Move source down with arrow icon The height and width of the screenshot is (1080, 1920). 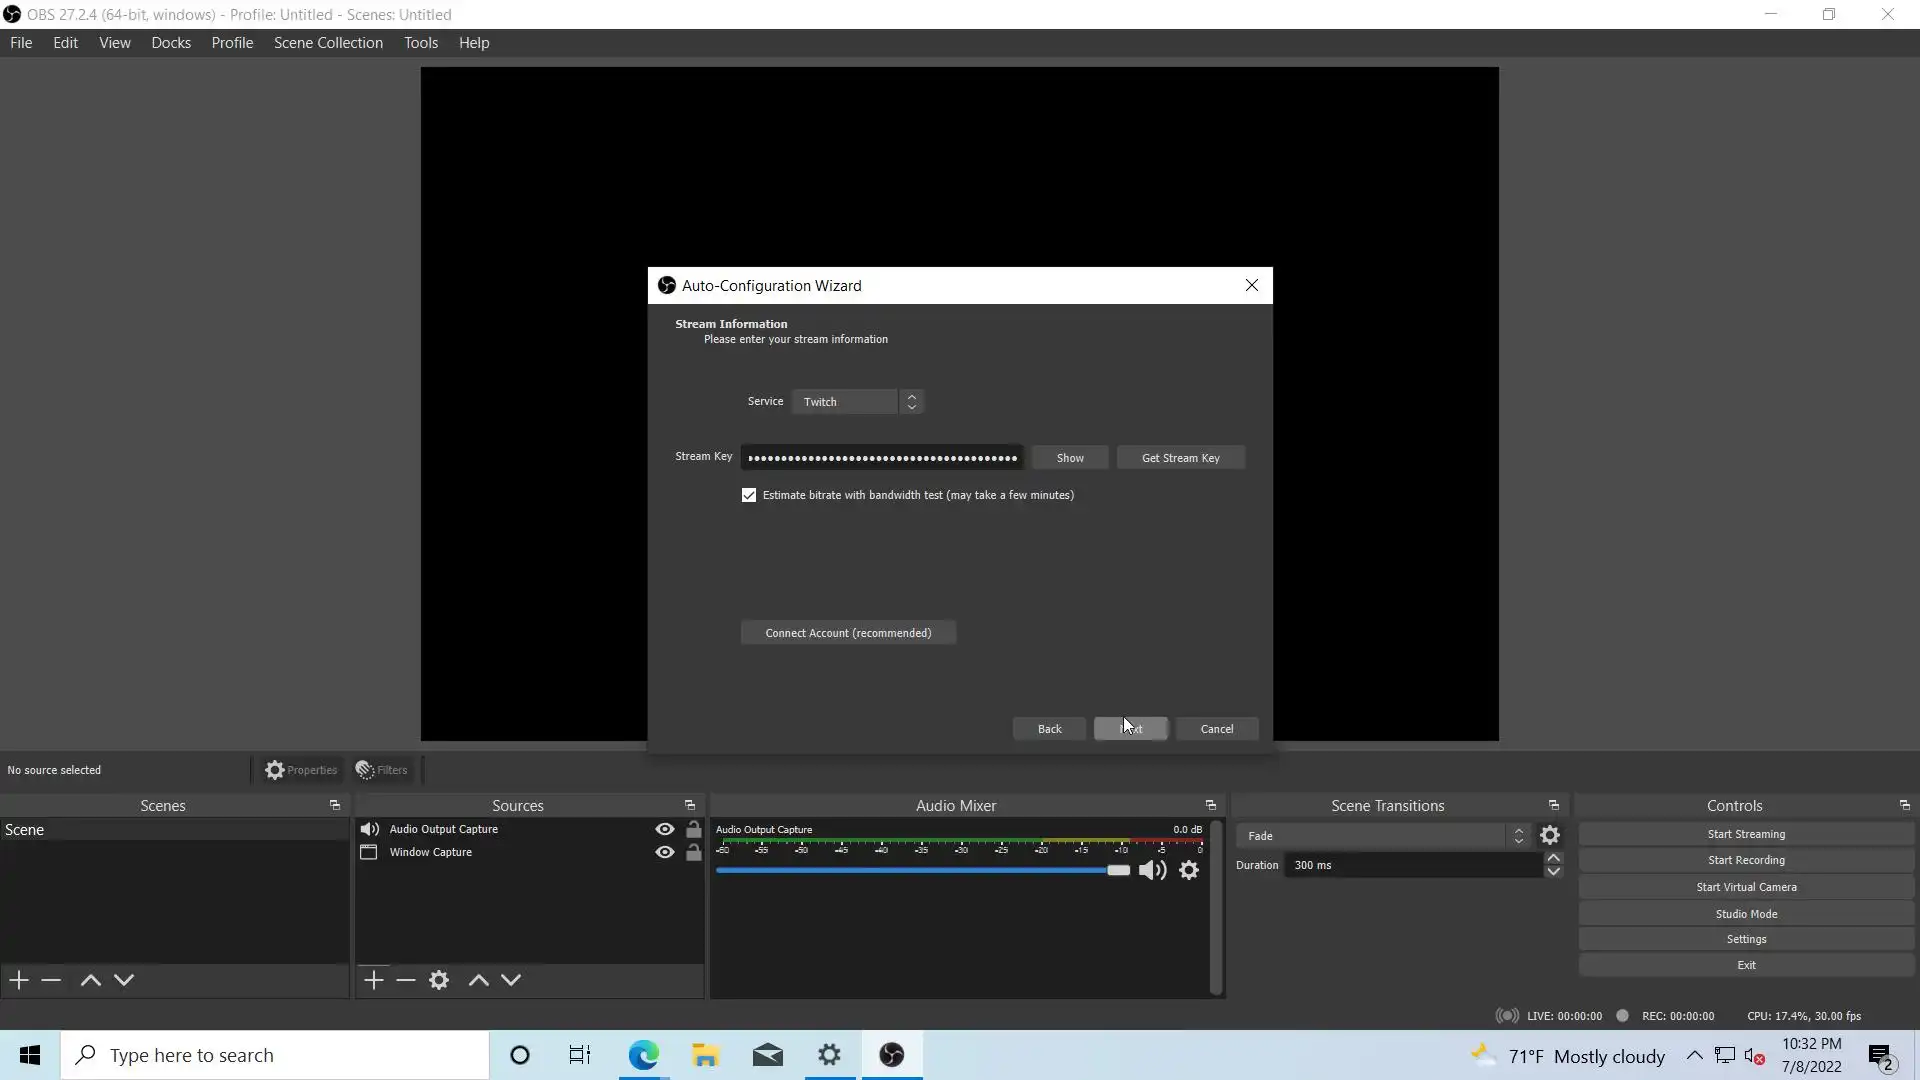pyautogui.click(x=511, y=980)
